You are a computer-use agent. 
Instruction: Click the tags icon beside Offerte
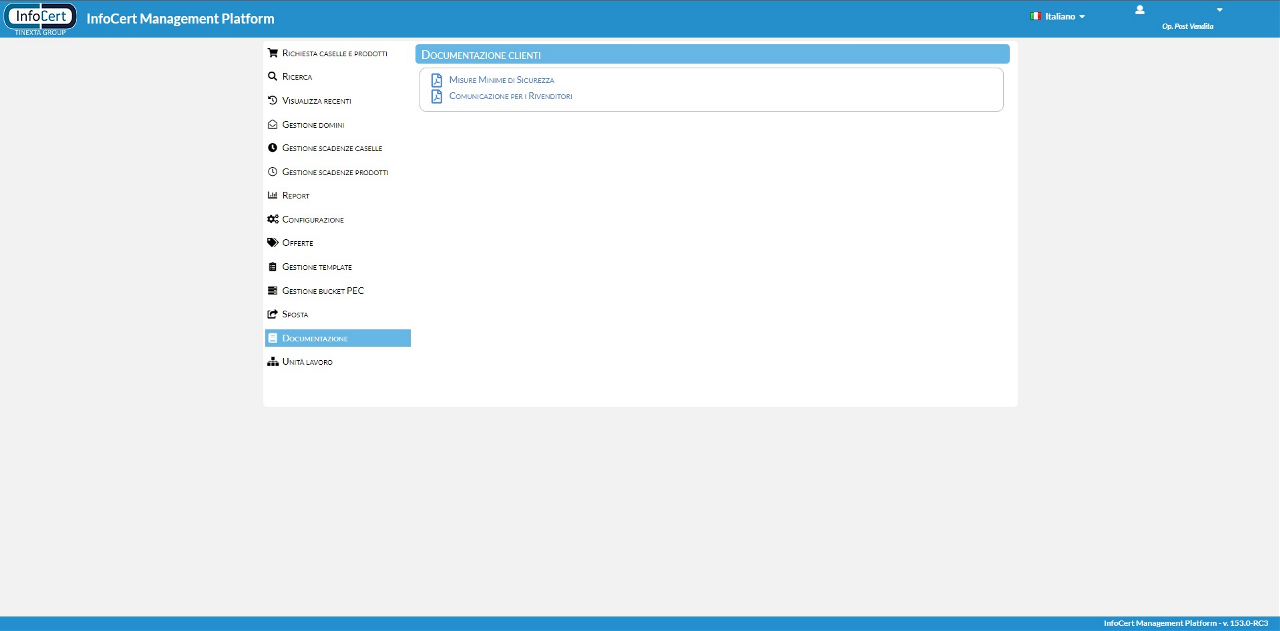[x=272, y=243]
